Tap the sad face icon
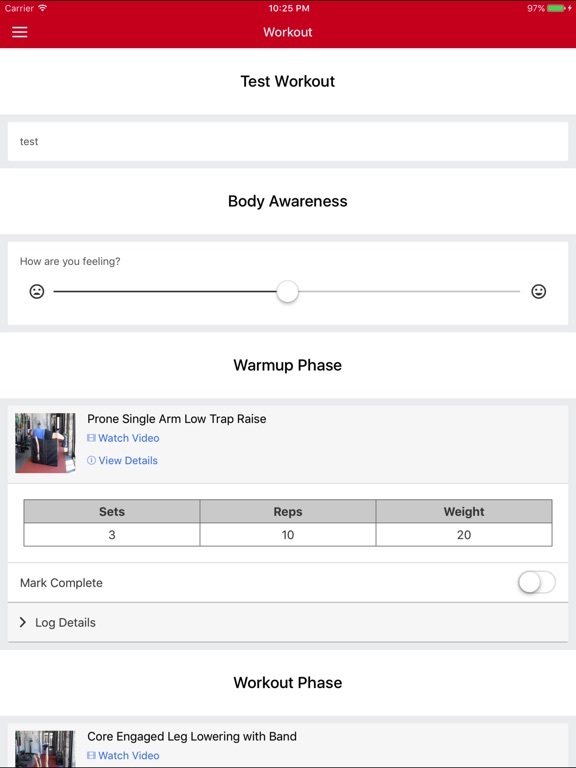The height and width of the screenshot is (768, 576). (37, 291)
